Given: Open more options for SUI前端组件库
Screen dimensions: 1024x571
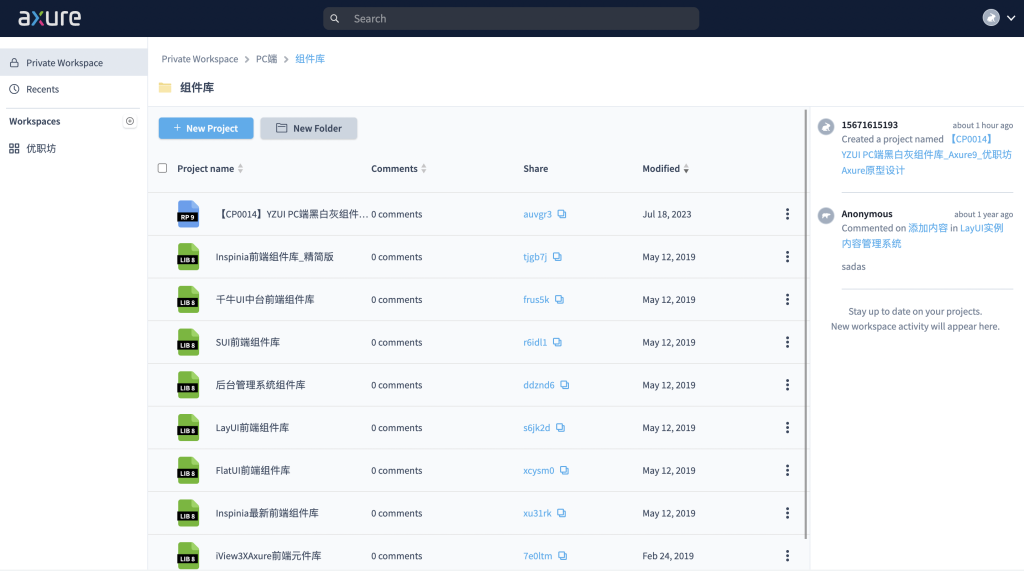Looking at the screenshot, I should [x=788, y=342].
